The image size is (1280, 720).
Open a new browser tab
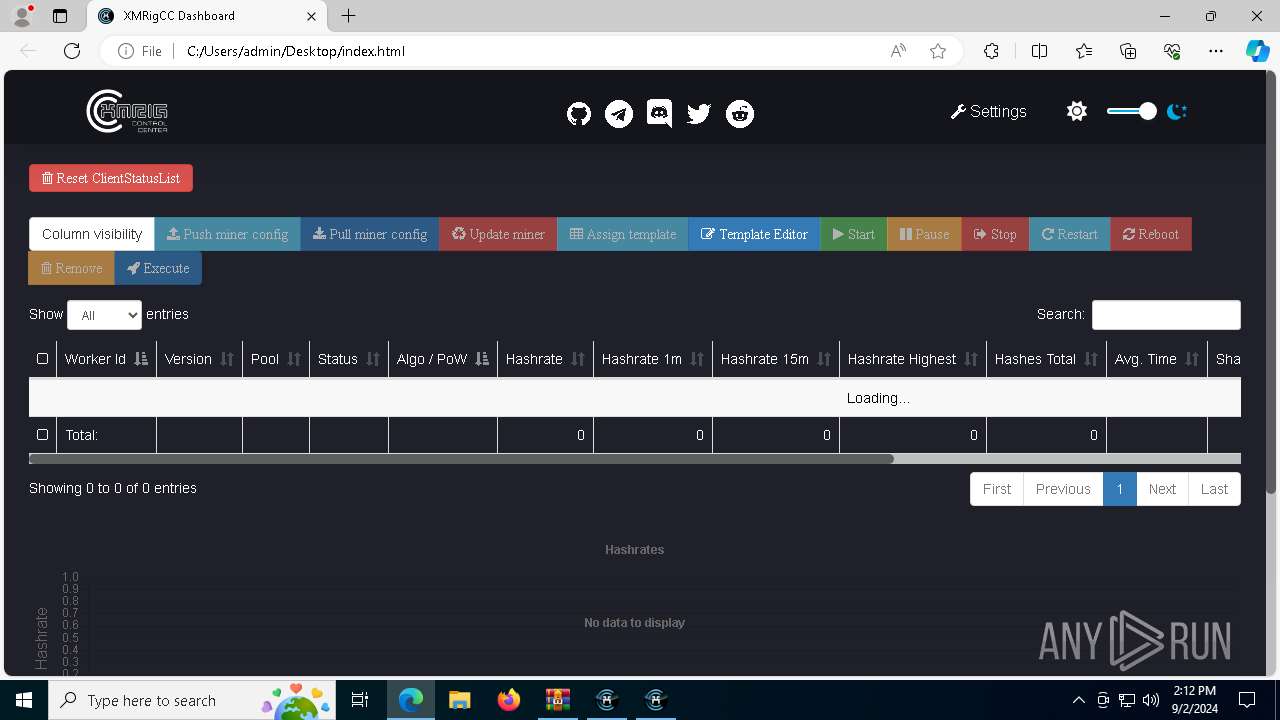click(x=348, y=16)
